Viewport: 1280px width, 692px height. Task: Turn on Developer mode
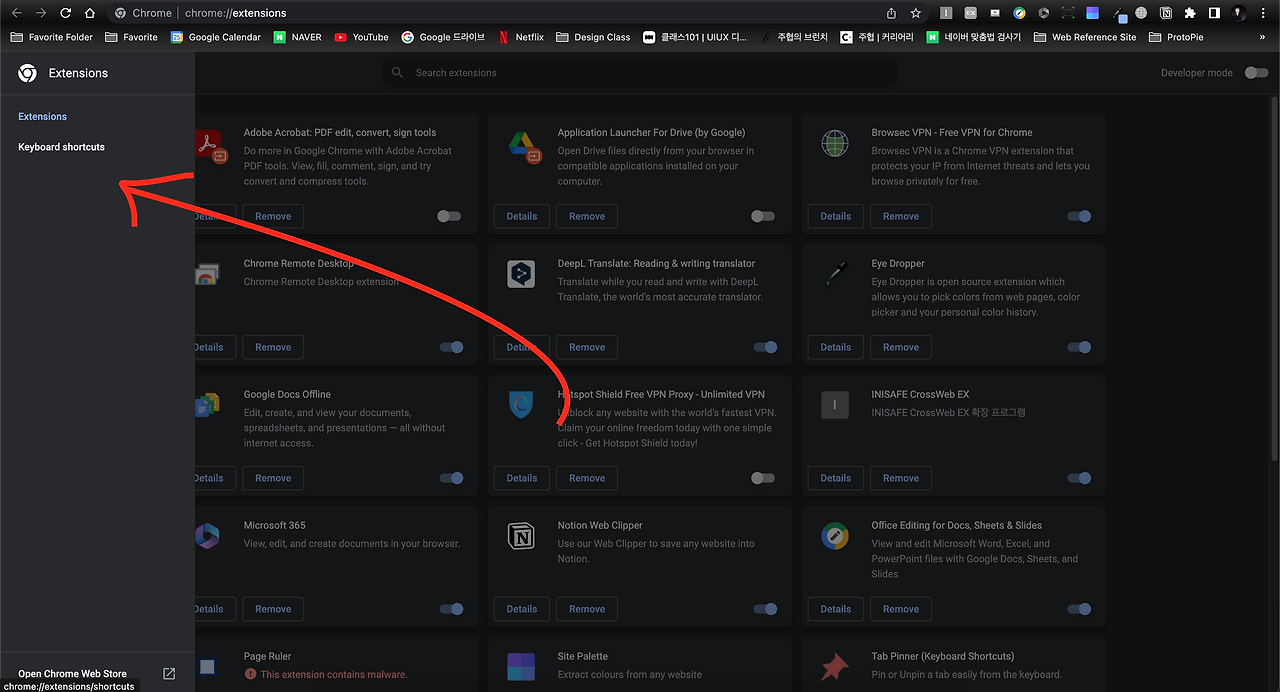tap(1256, 72)
